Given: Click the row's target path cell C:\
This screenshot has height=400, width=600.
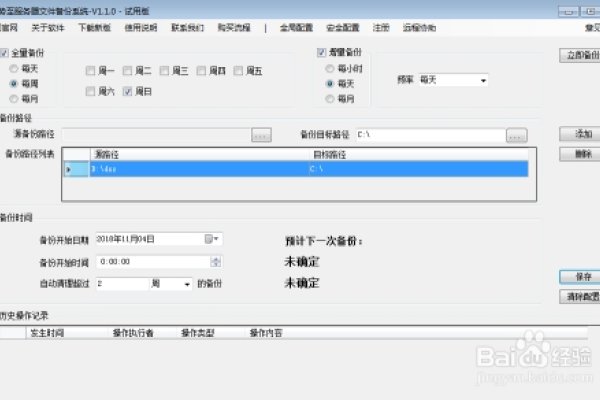Looking at the screenshot, I should [419, 169].
